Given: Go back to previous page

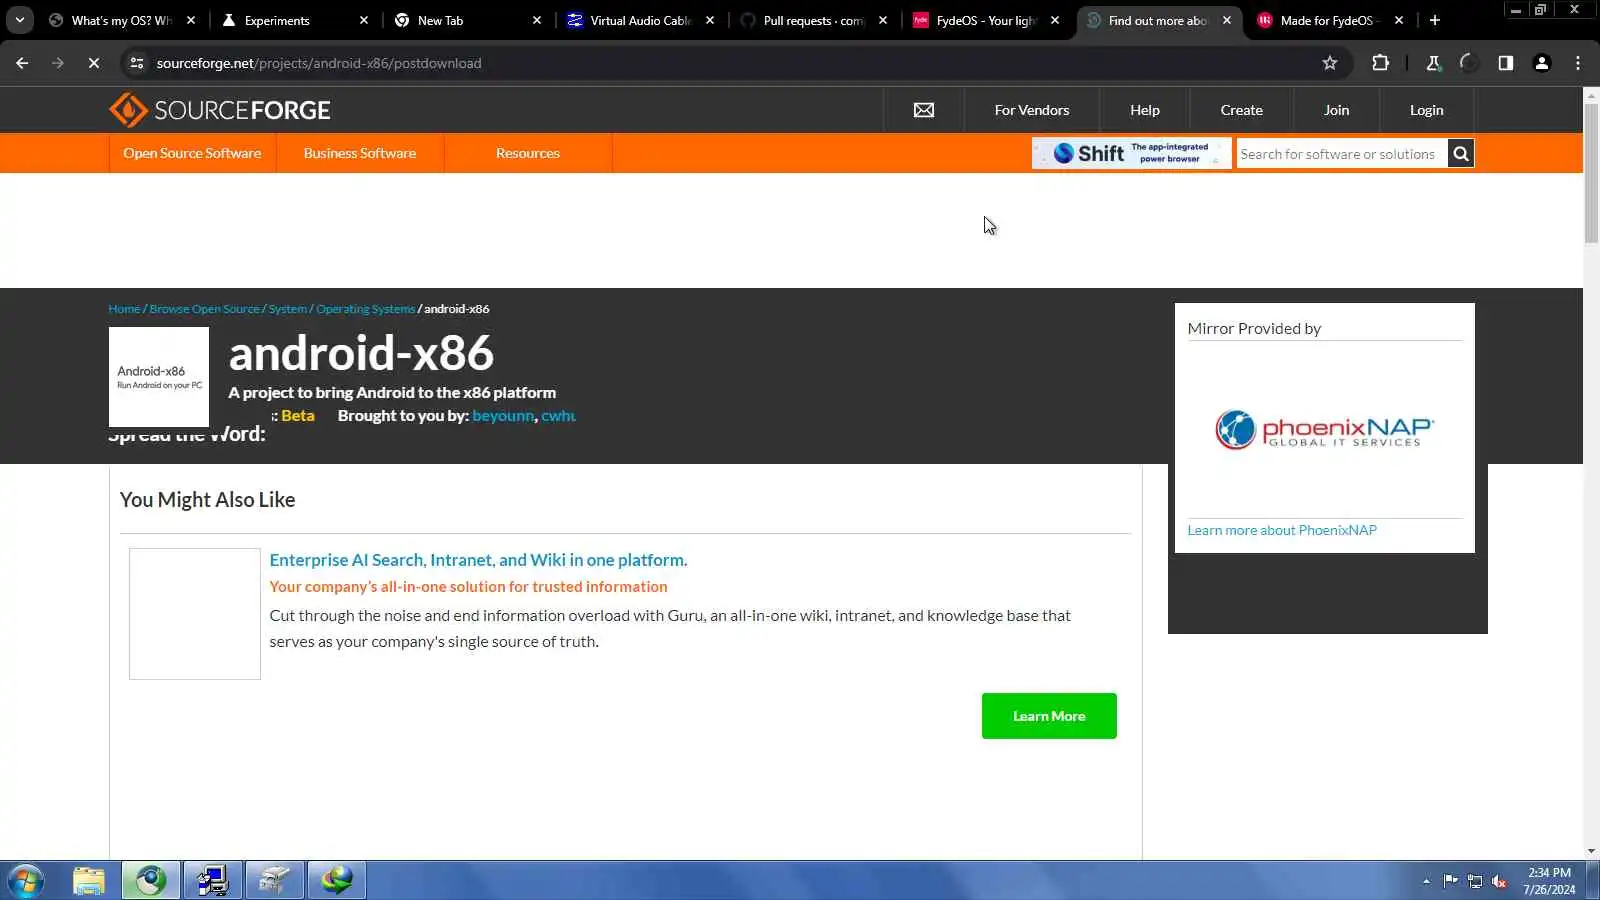Looking at the screenshot, I should pos(22,63).
